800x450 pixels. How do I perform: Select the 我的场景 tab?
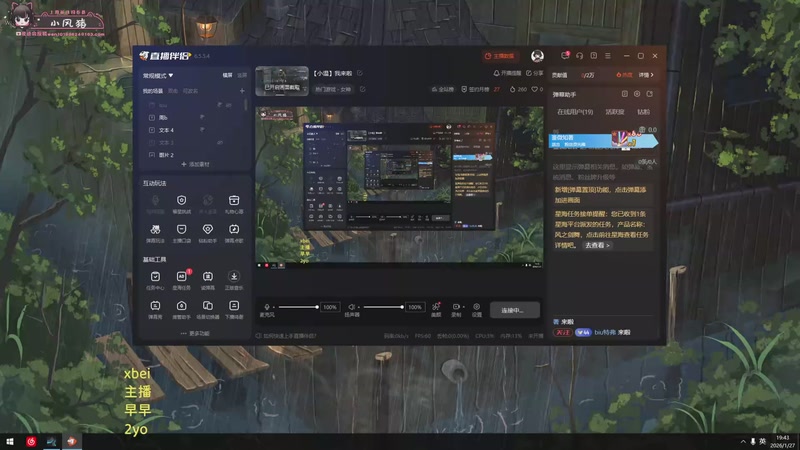153,91
